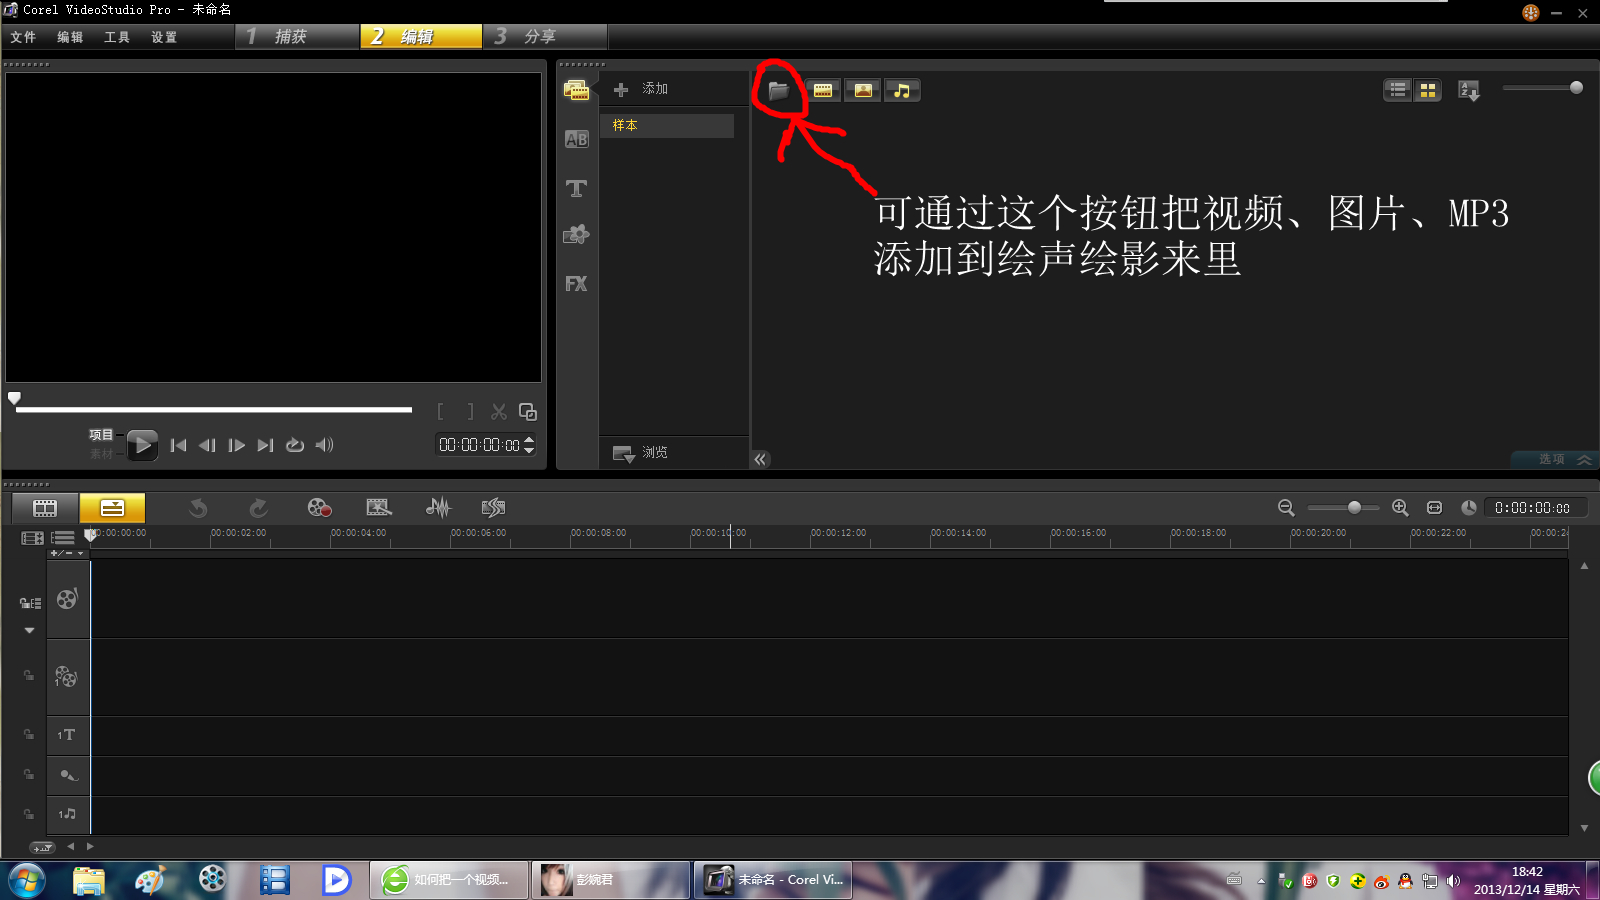Show all visible tracks toggle

click(x=32, y=538)
